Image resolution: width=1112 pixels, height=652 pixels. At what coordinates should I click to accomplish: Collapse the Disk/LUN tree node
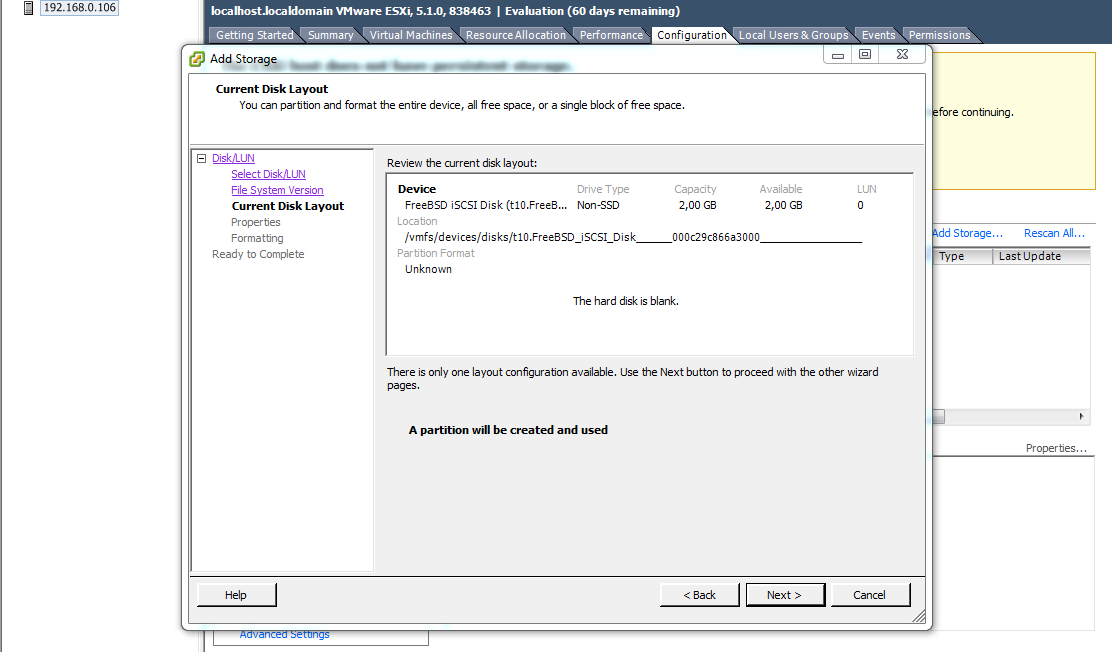click(201, 158)
